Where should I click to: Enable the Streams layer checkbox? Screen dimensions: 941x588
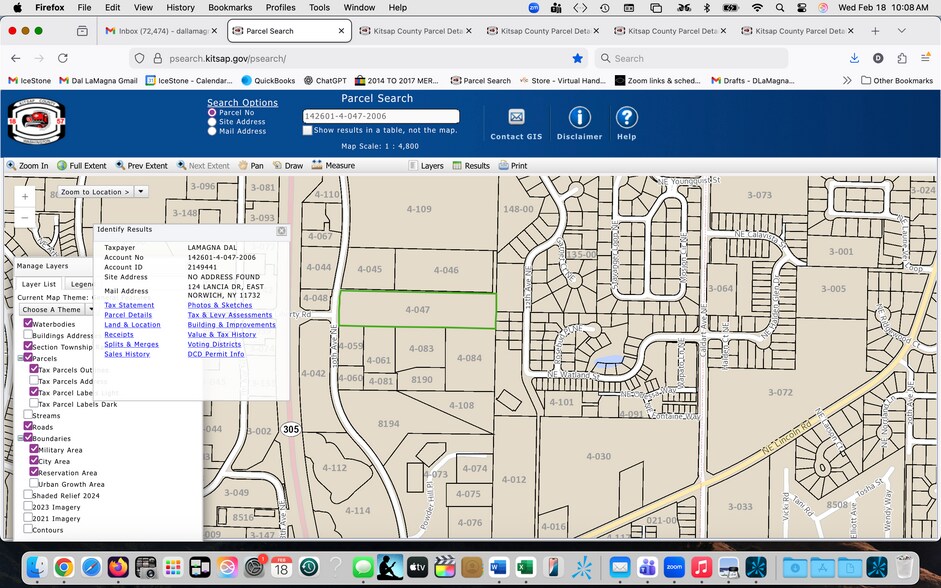click(x=28, y=415)
